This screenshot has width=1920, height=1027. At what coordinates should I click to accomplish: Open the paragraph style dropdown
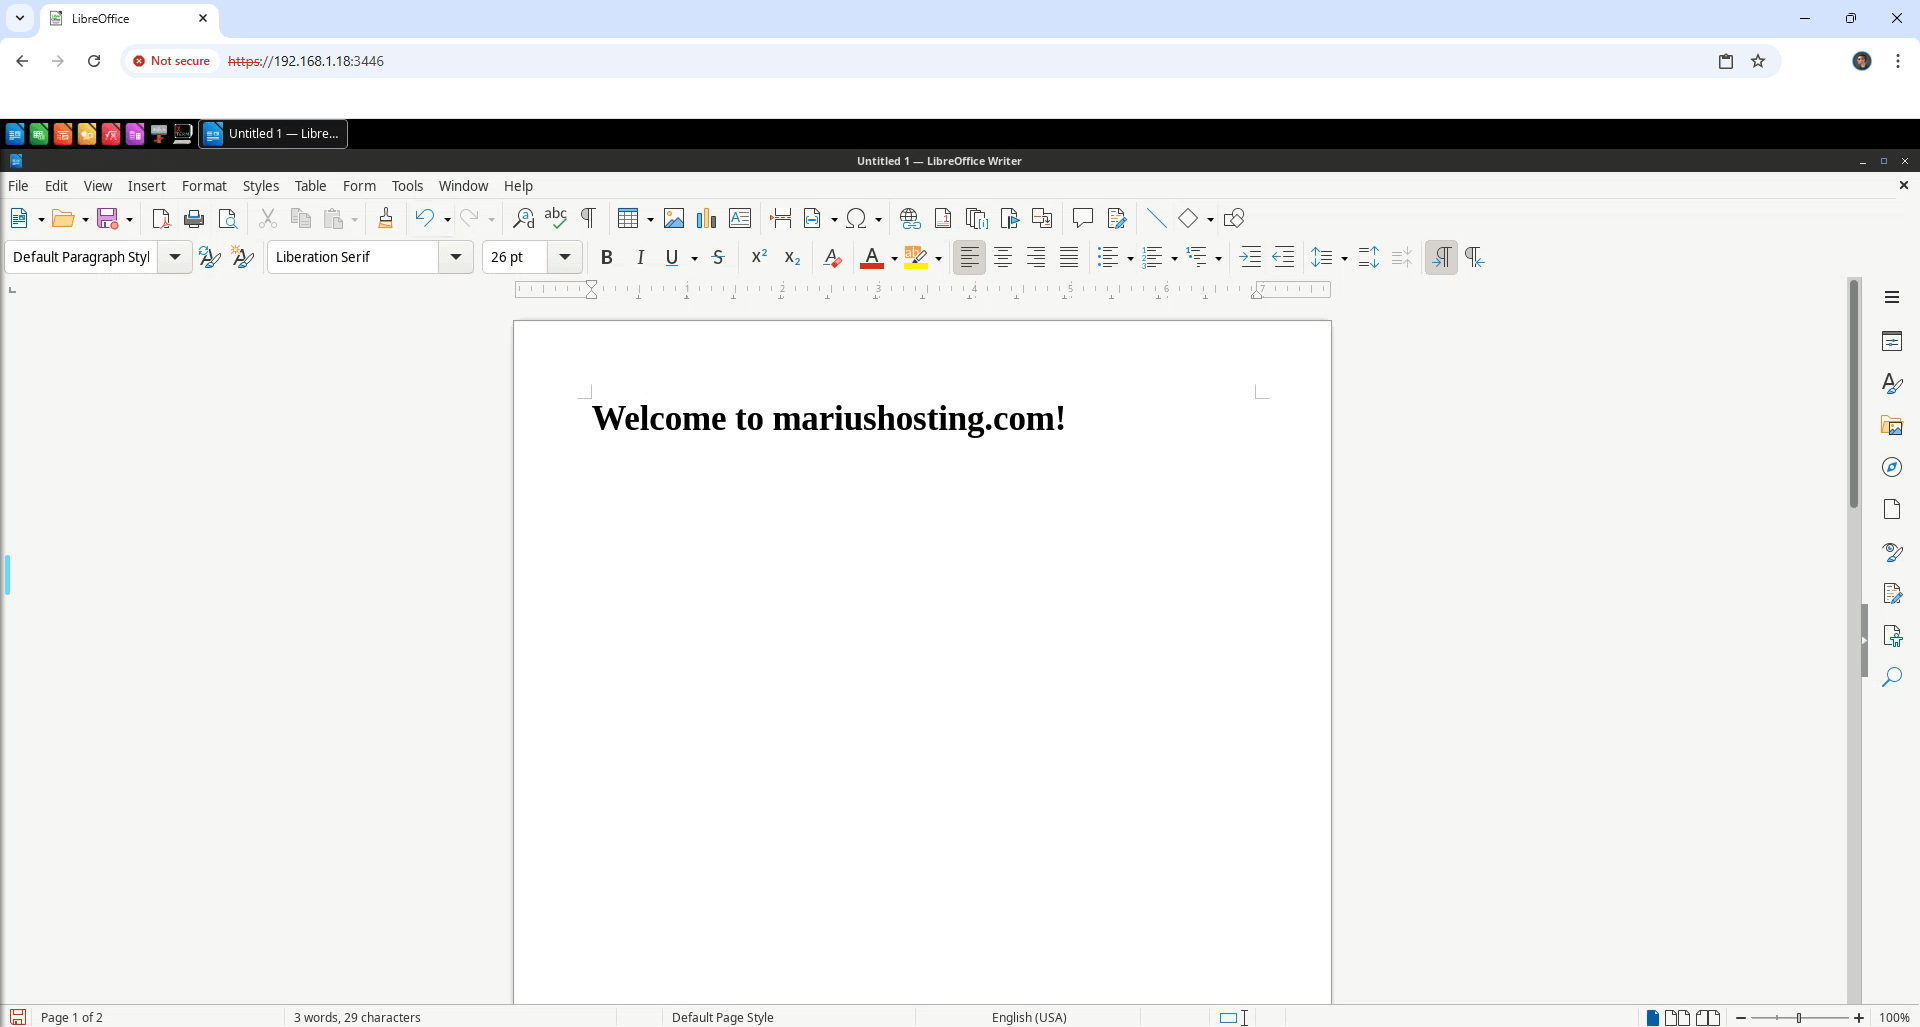175,258
